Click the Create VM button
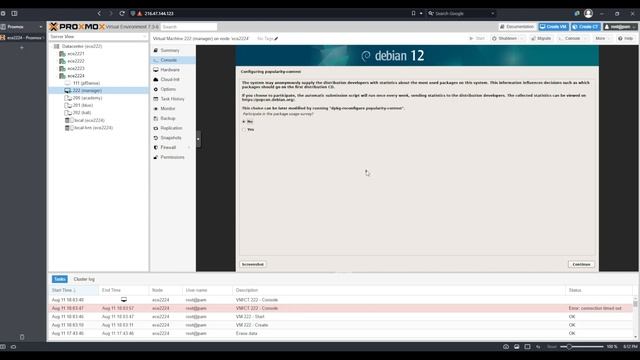The height and width of the screenshot is (360, 640). click(x=553, y=27)
